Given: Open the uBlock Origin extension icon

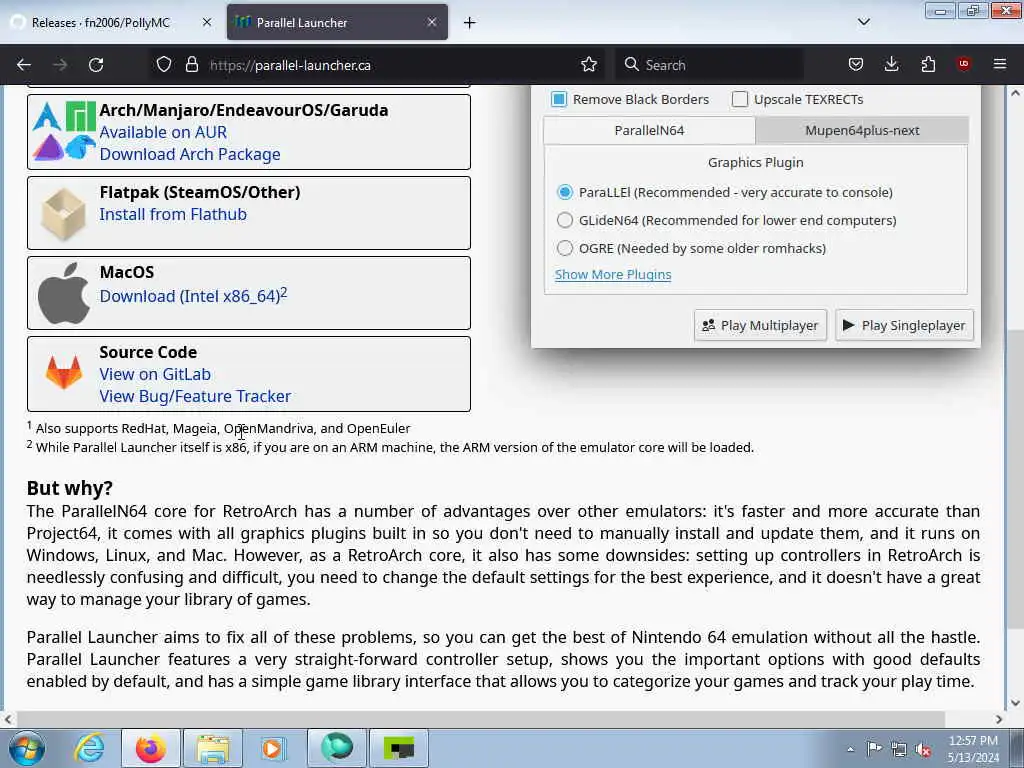Looking at the screenshot, I should (x=963, y=64).
